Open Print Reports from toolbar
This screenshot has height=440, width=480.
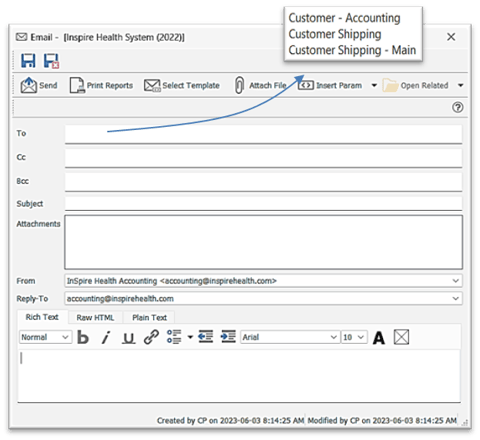pos(101,86)
